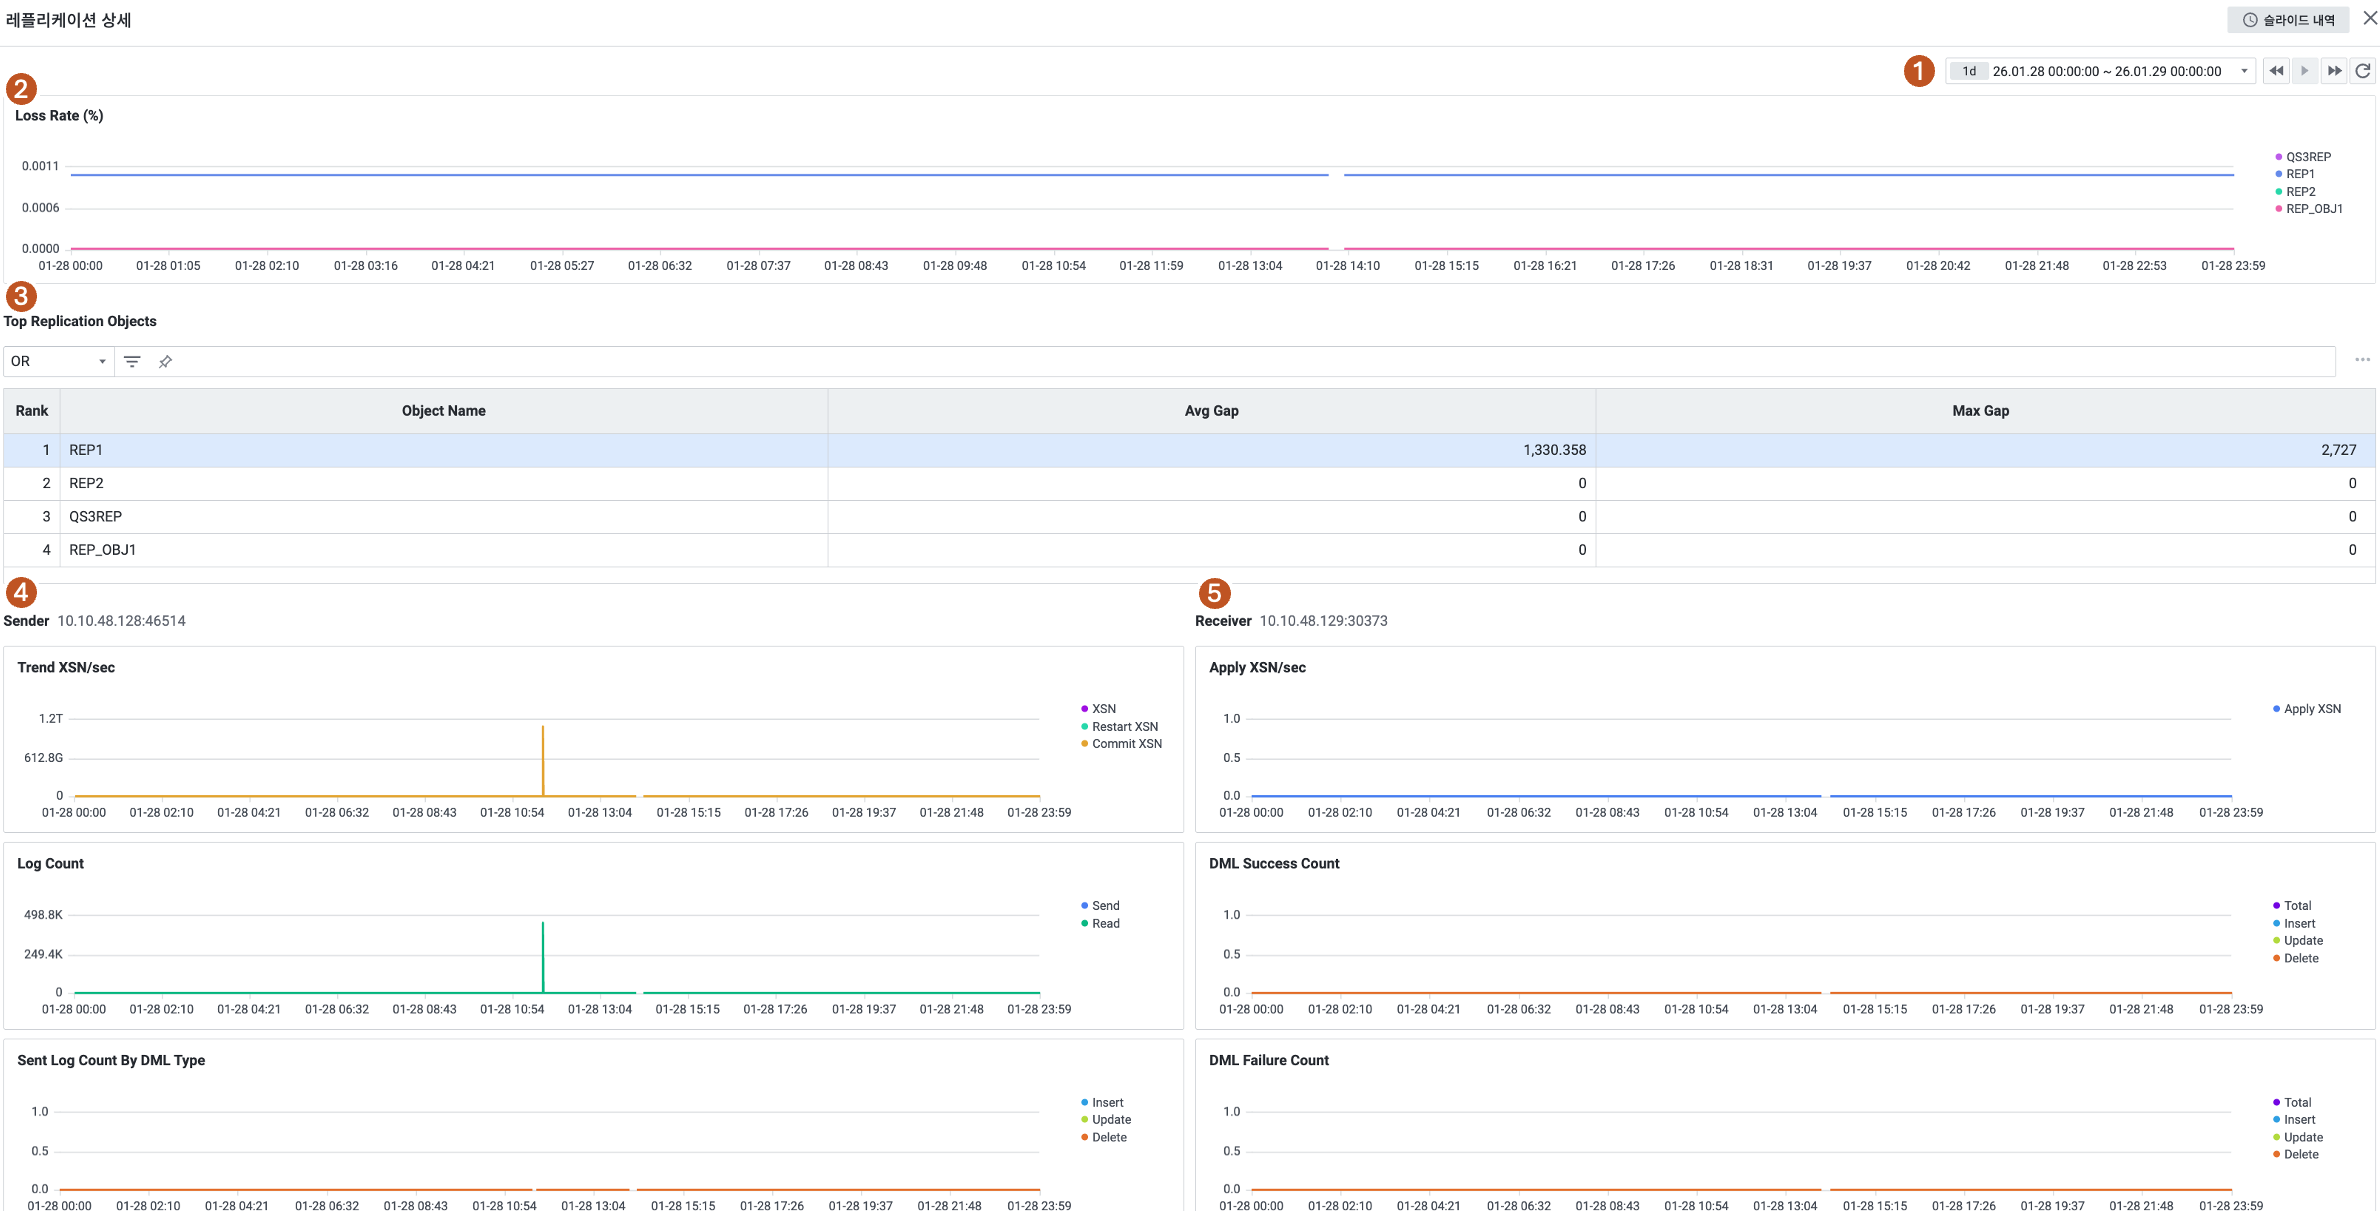The width and height of the screenshot is (2380, 1222).
Task: Sort by the Max Gap column header
Action: [x=1980, y=411]
